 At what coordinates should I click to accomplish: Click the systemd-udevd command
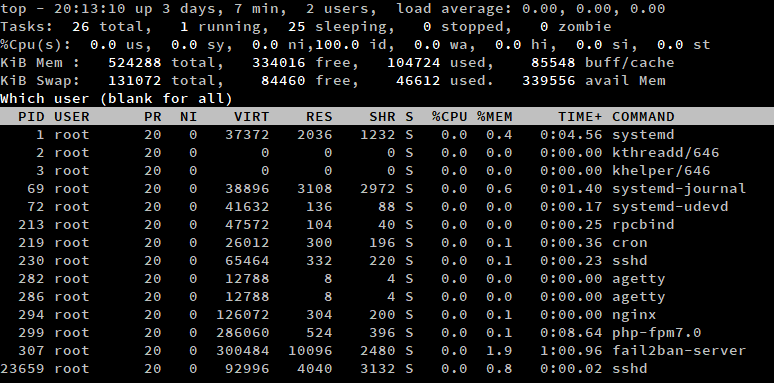(670, 207)
